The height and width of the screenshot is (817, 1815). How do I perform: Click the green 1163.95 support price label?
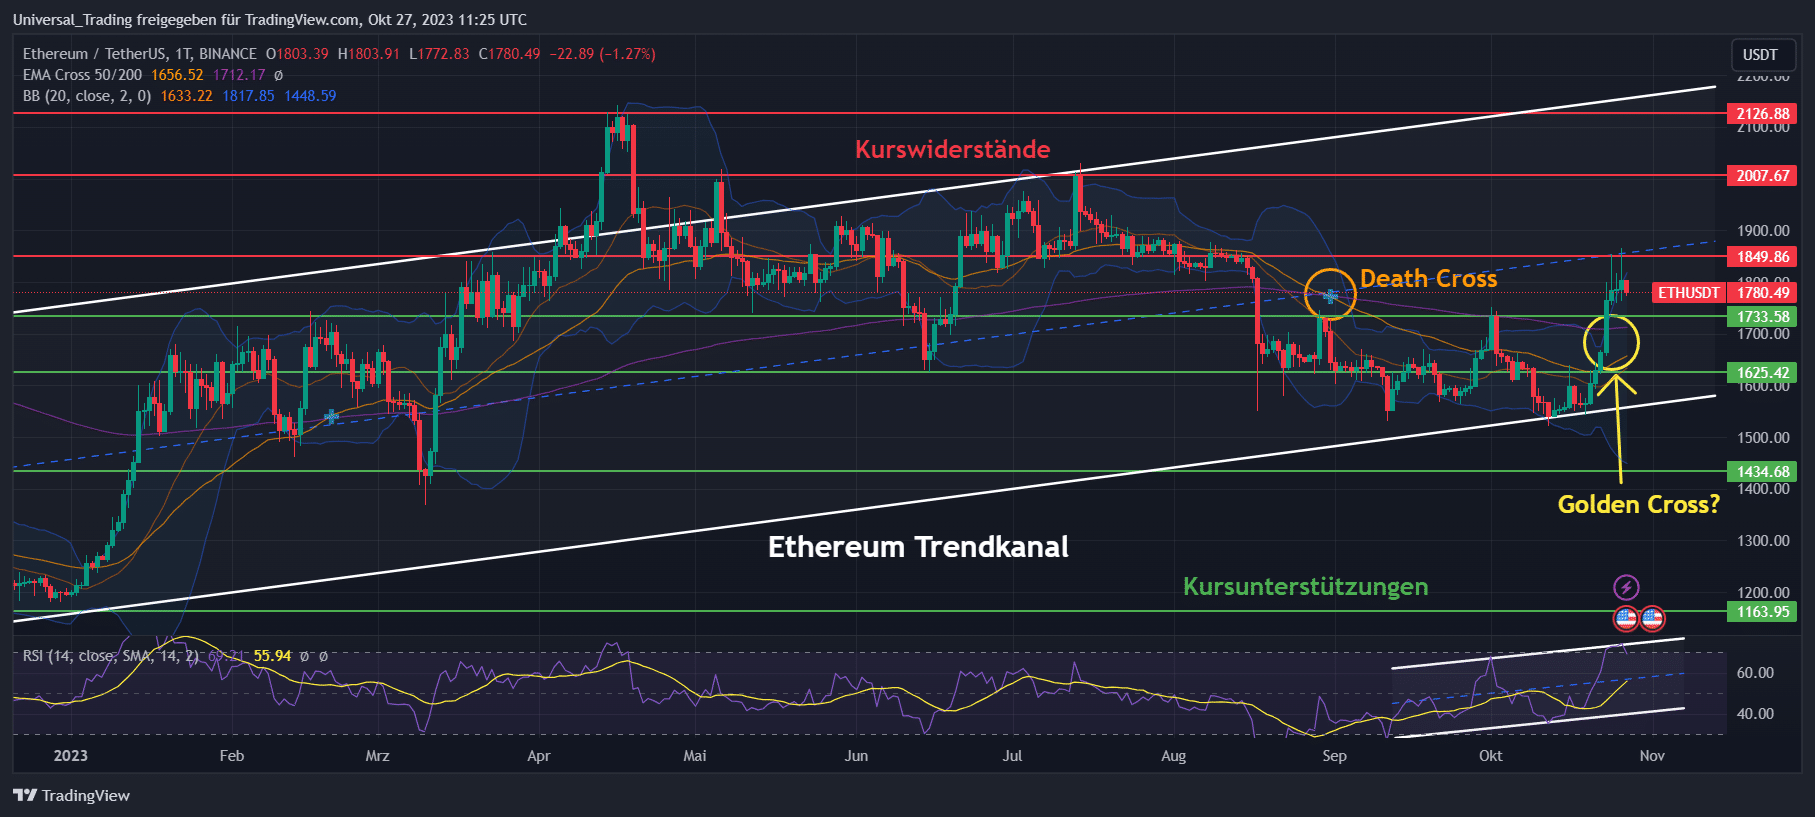pyautogui.click(x=1762, y=612)
